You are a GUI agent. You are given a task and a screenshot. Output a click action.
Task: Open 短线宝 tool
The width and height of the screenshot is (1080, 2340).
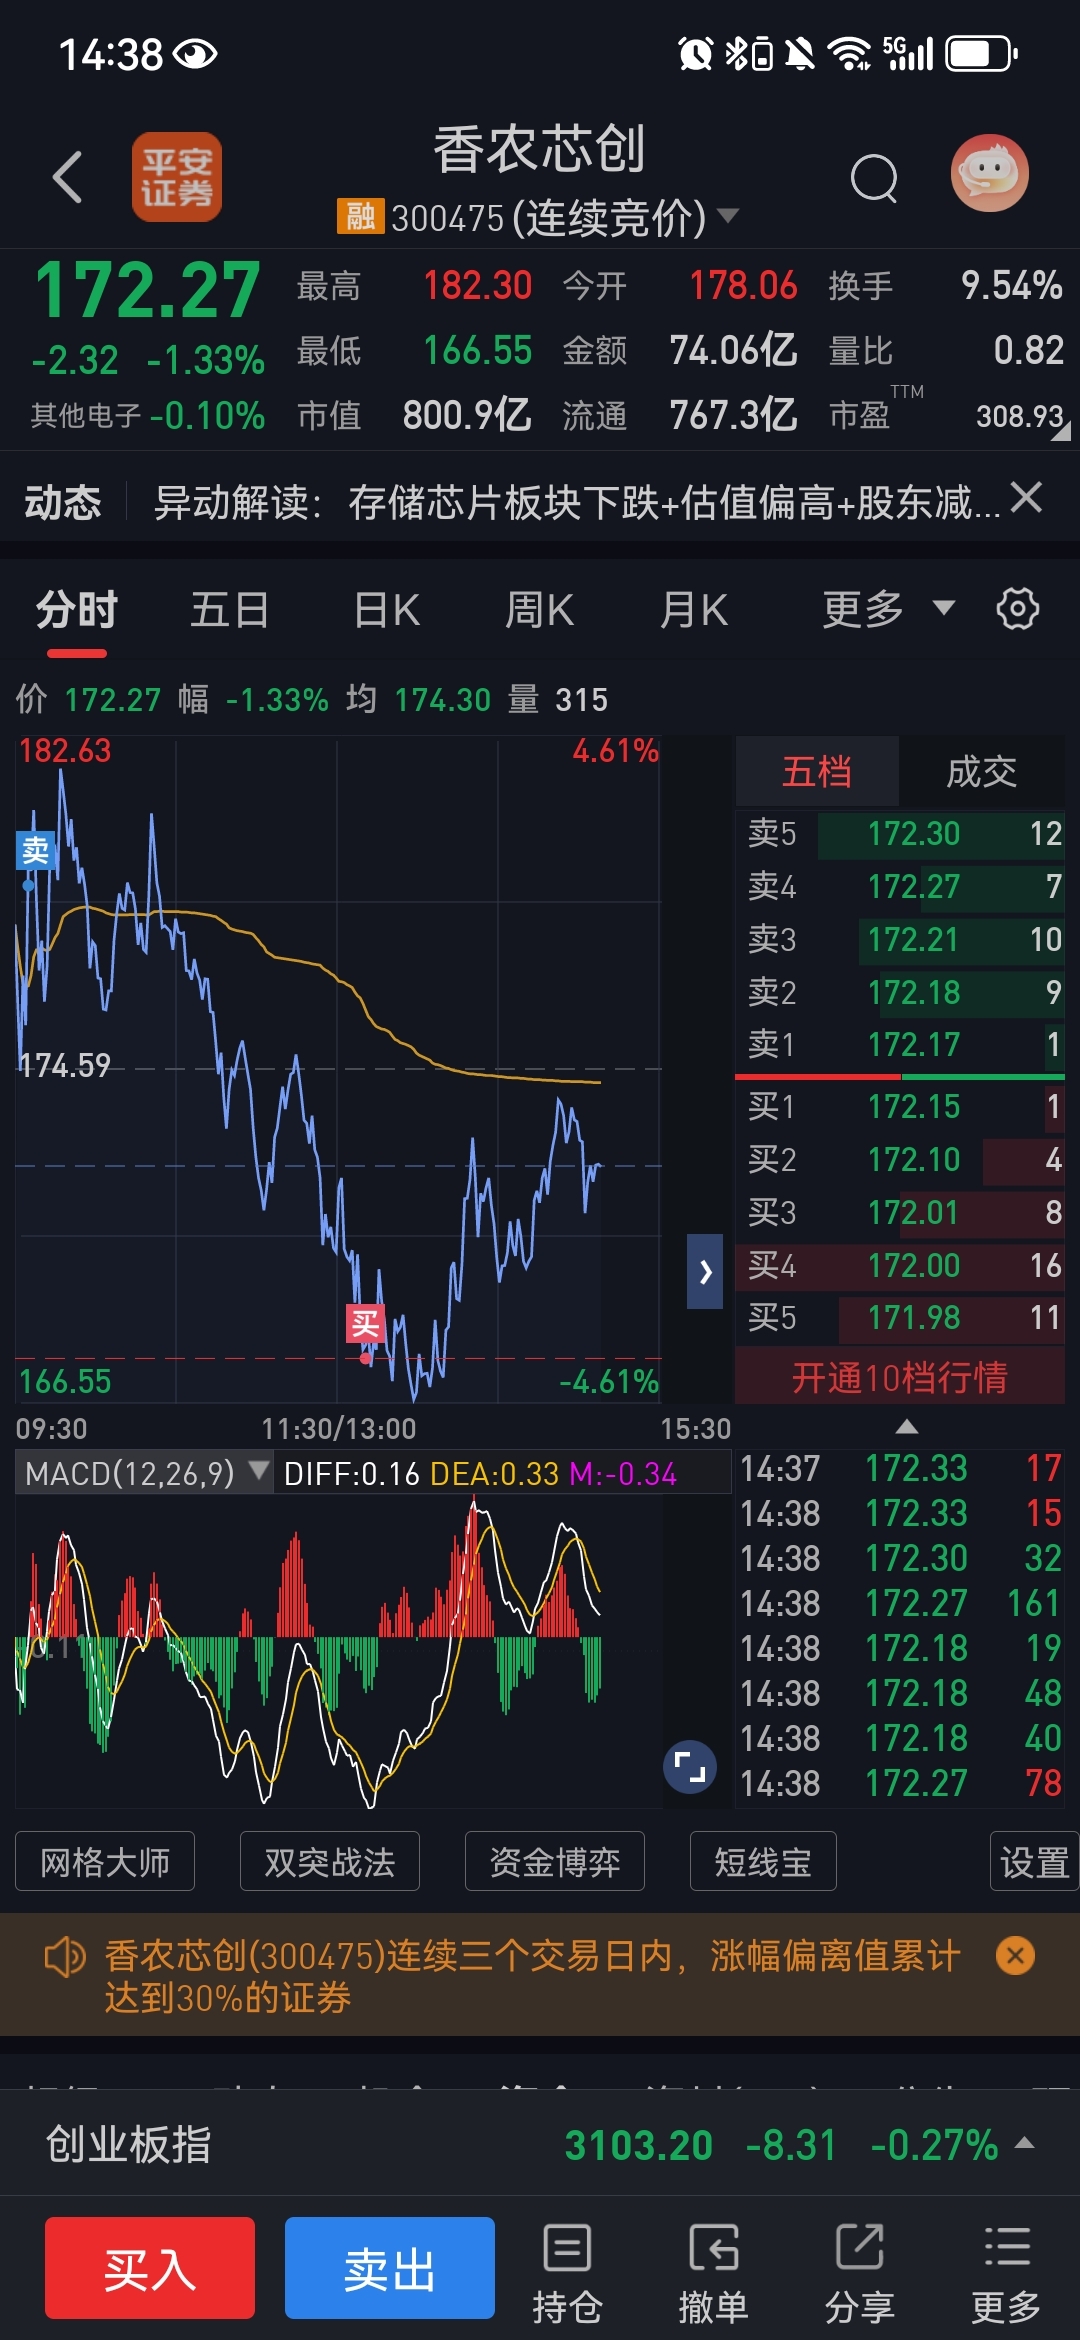[763, 1862]
